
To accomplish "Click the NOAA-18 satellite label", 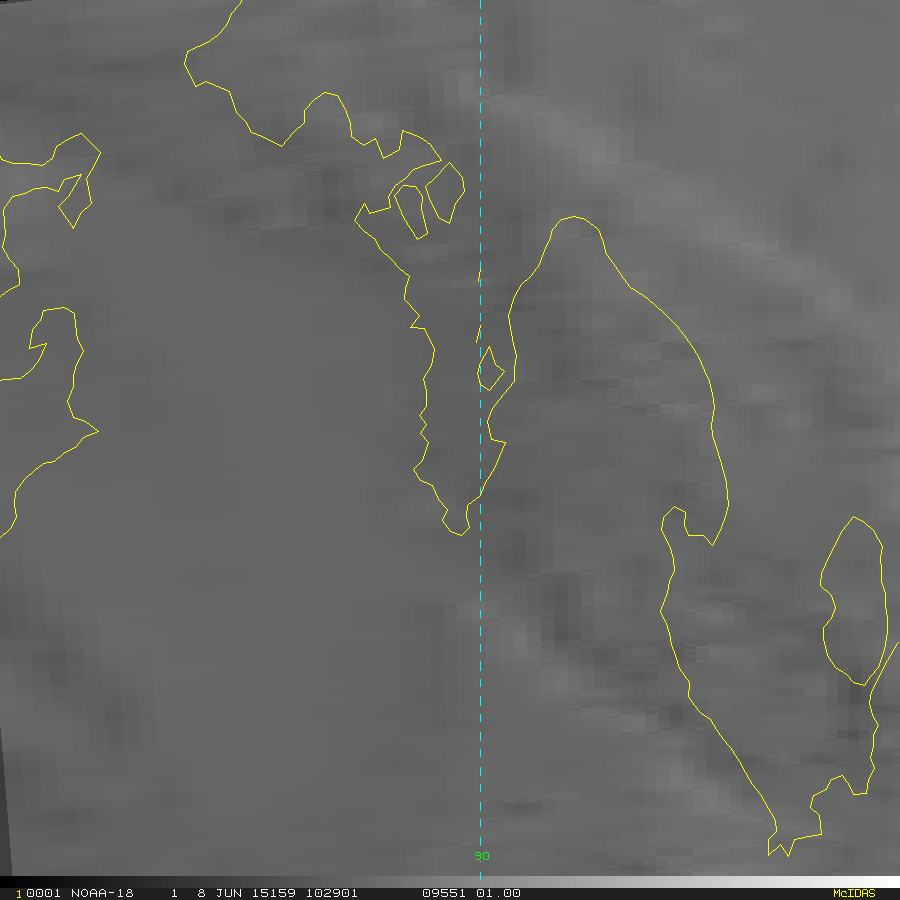I will click(x=102, y=893).
